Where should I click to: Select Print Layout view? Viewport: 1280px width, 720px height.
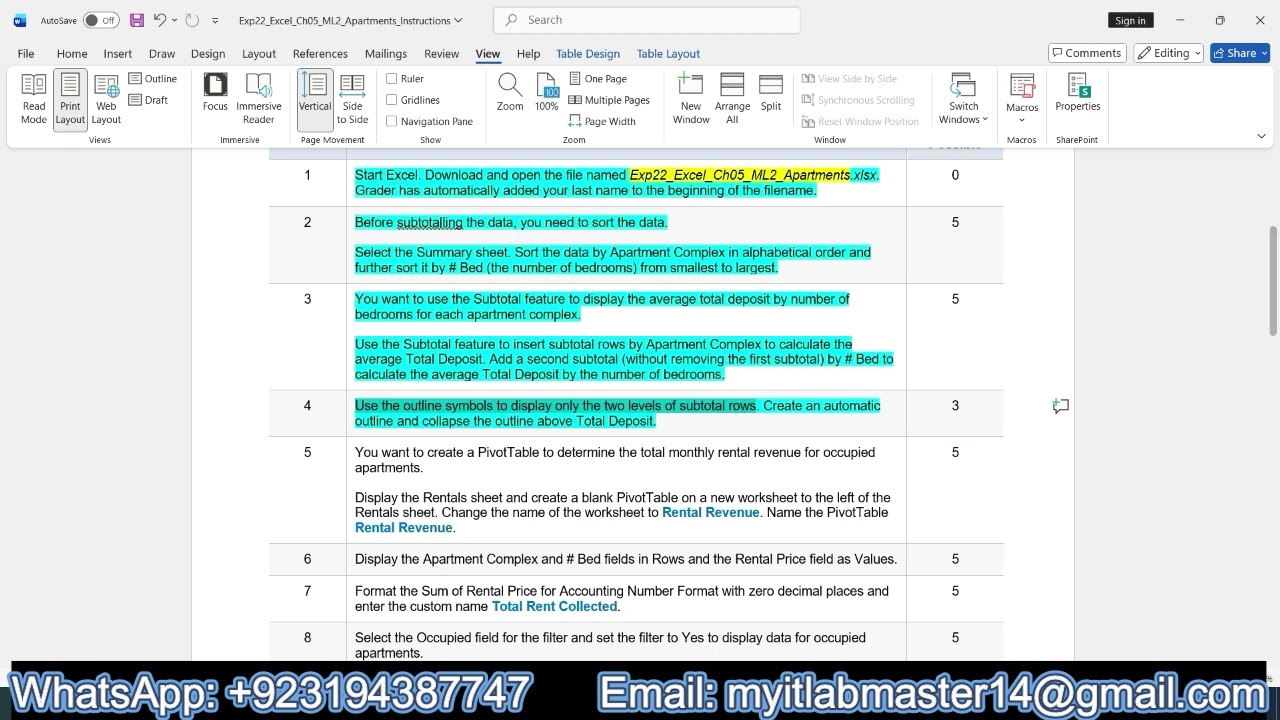pos(70,99)
